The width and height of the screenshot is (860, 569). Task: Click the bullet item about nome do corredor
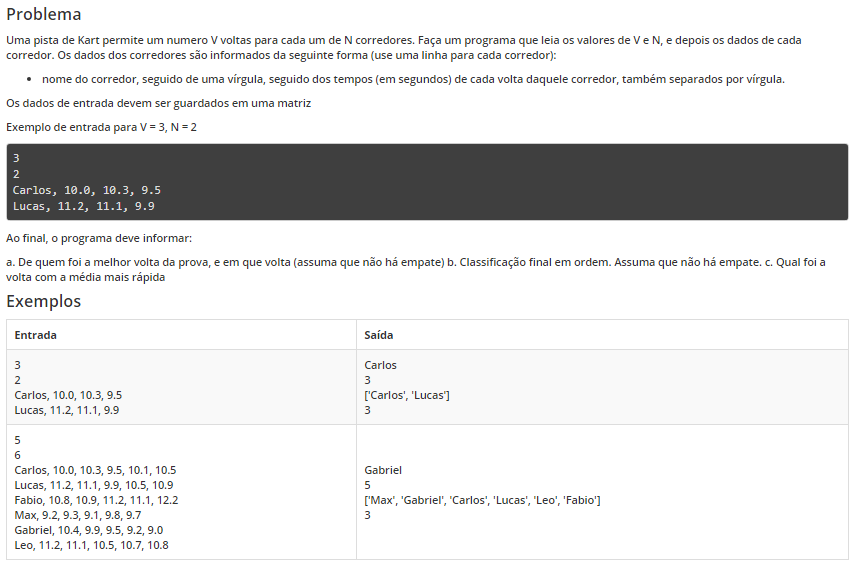[413, 79]
